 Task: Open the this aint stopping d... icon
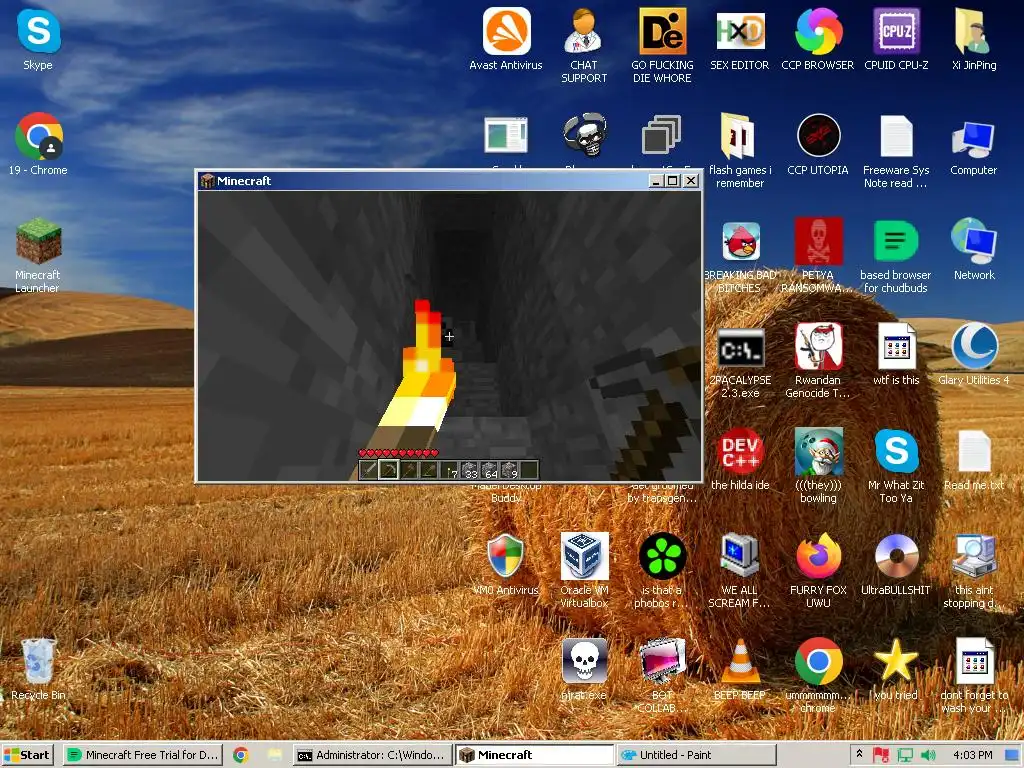pyautogui.click(x=974, y=571)
